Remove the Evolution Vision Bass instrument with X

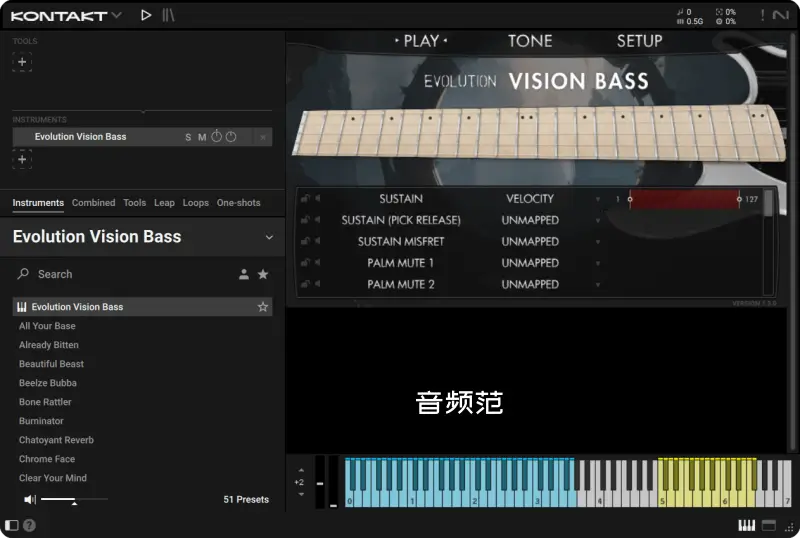coord(263,137)
